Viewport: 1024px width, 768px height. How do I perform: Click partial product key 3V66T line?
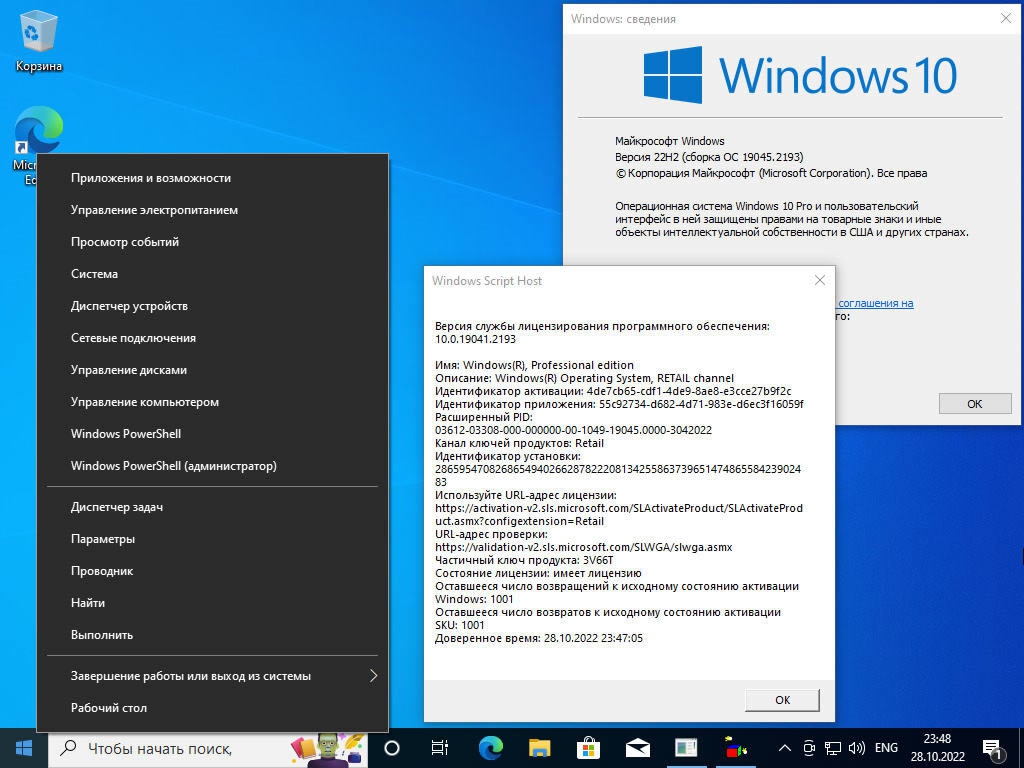(524, 560)
